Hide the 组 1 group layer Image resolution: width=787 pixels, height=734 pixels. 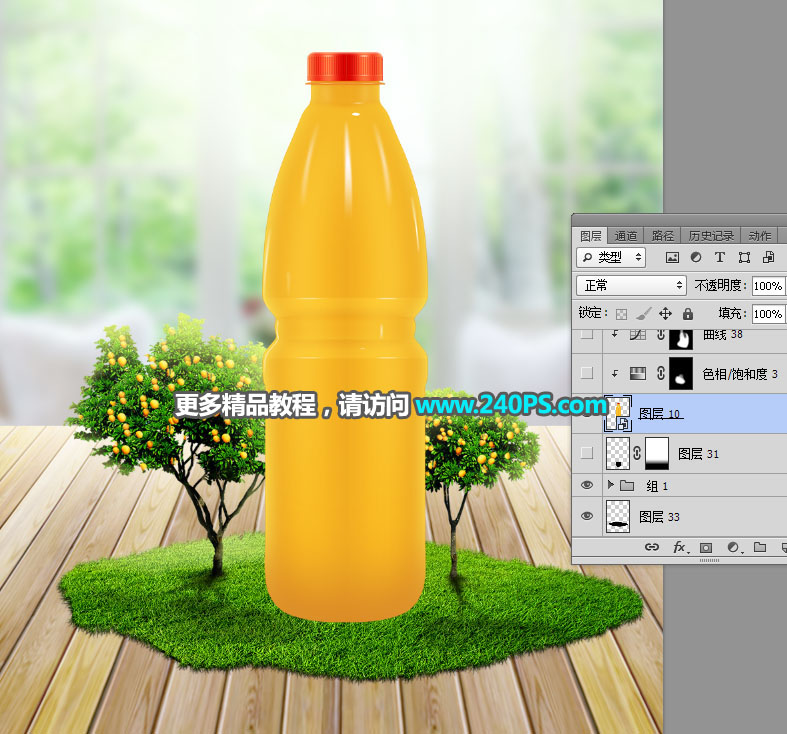(x=587, y=485)
